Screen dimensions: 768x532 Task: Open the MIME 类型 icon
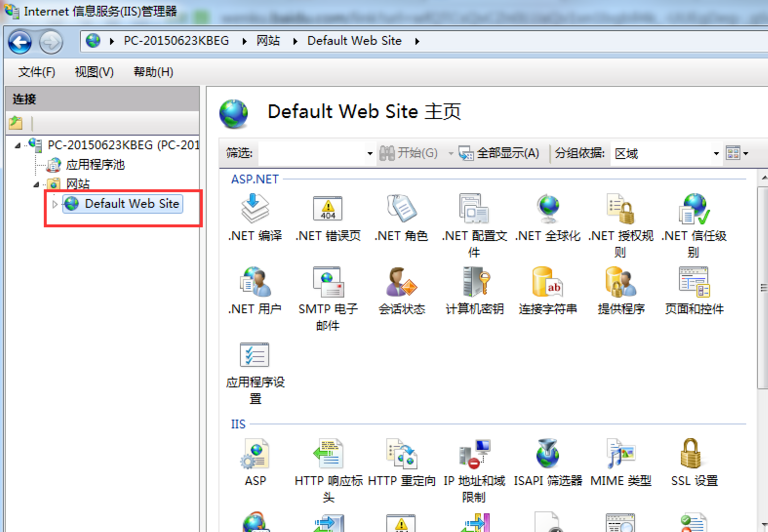click(620, 454)
